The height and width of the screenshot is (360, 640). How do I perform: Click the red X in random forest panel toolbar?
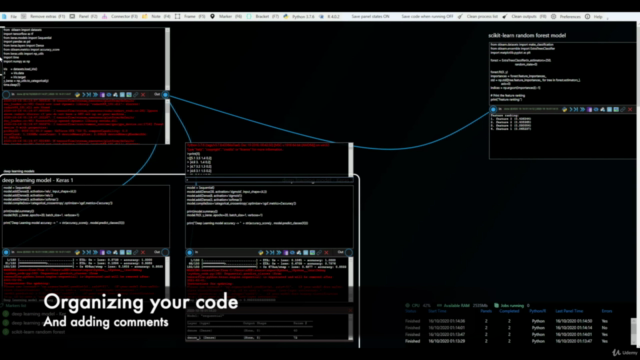(x=630, y=109)
